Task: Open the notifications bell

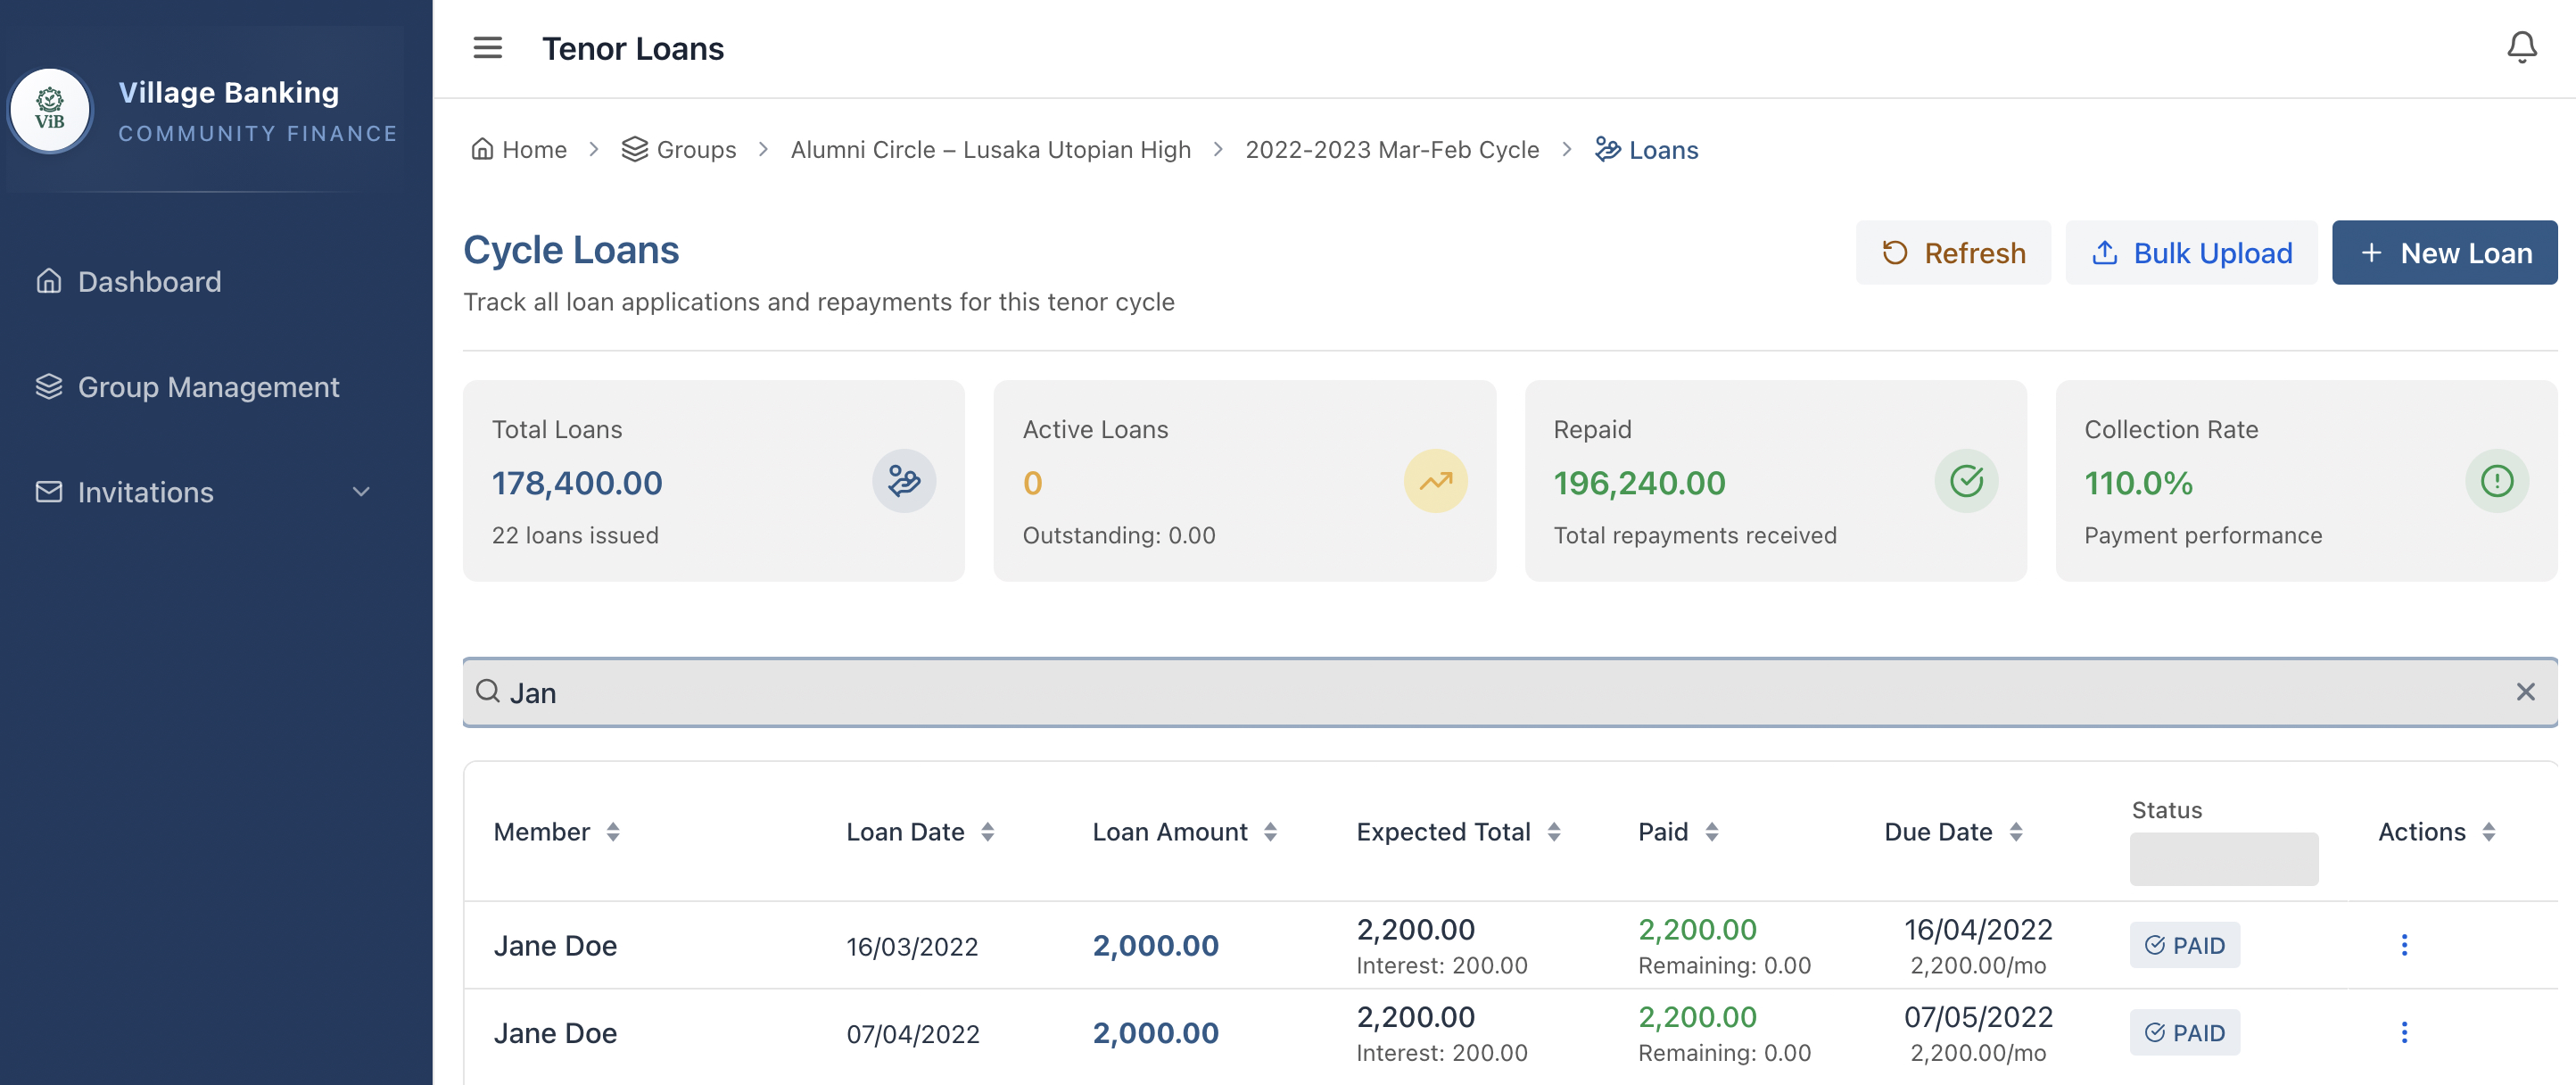Action: 2522,46
